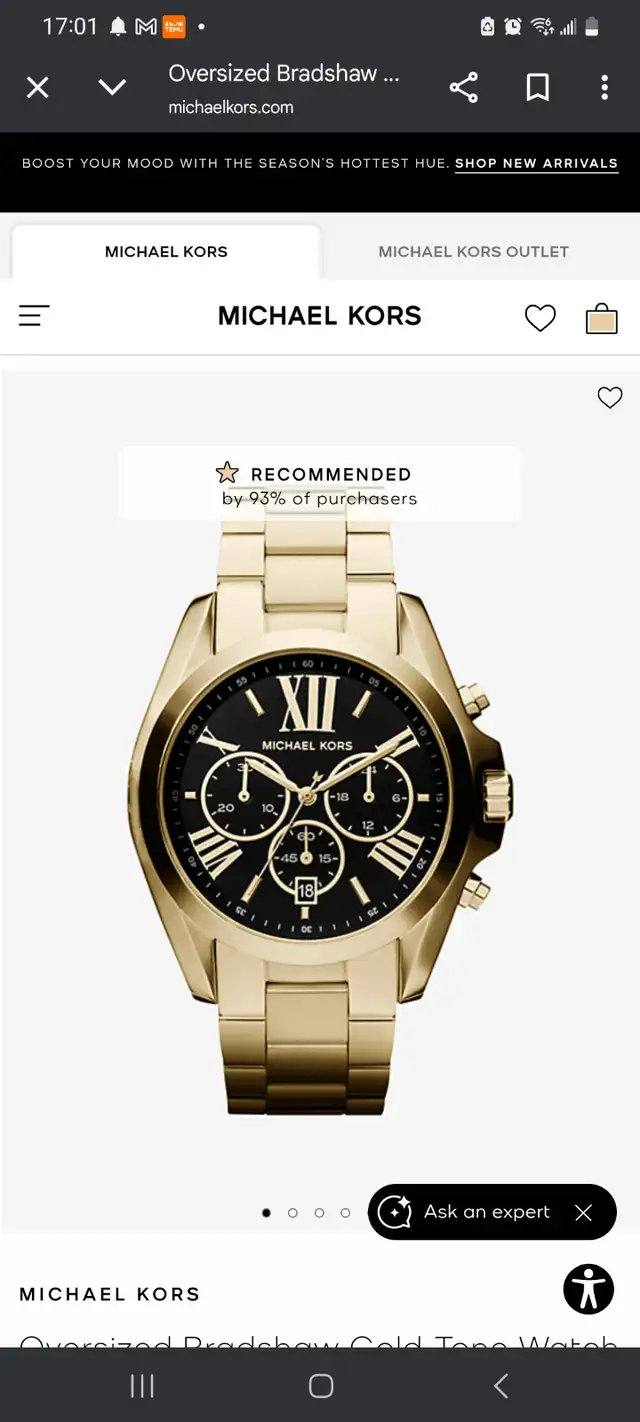Select the Michael Kors tab
This screenshot has width=640, height=1422.
click(x=166, y=252)
